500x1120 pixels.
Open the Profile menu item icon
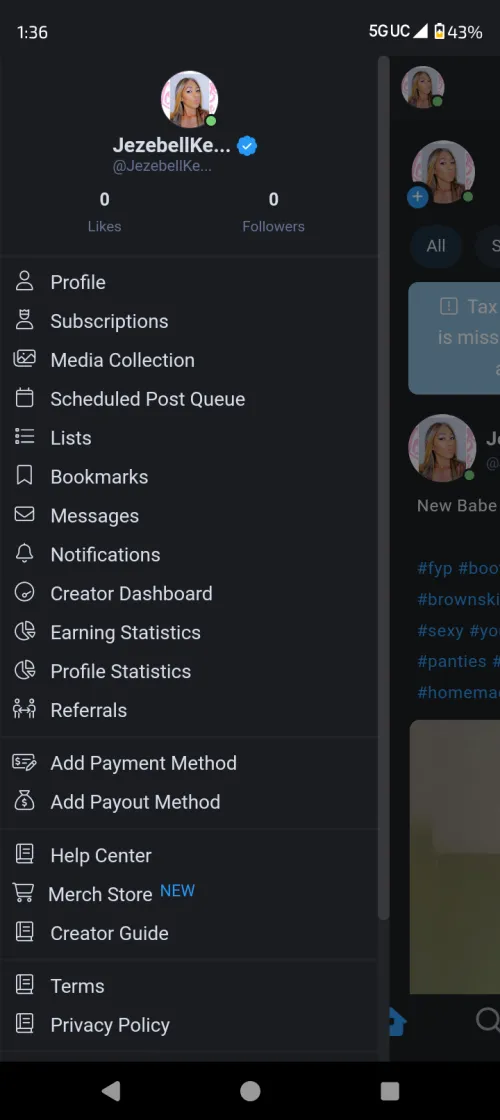tap(24, 281)
